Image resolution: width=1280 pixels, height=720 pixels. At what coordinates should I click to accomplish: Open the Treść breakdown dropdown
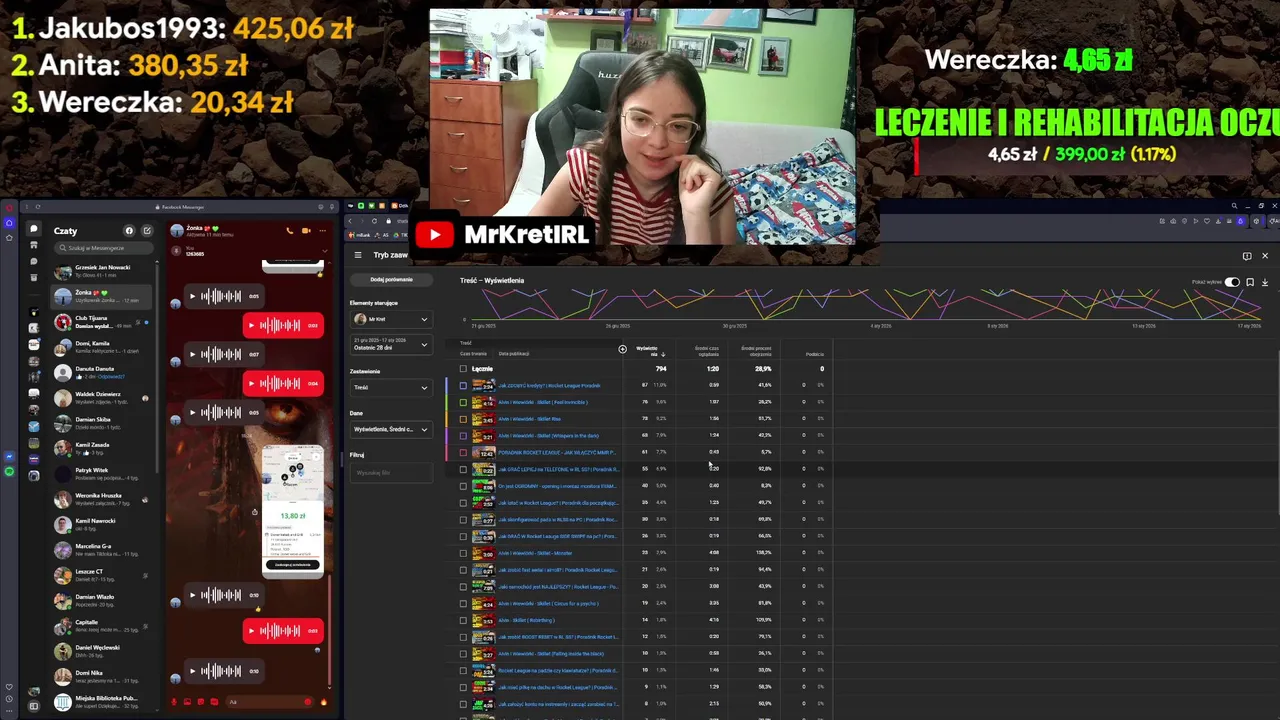point(391,387)
